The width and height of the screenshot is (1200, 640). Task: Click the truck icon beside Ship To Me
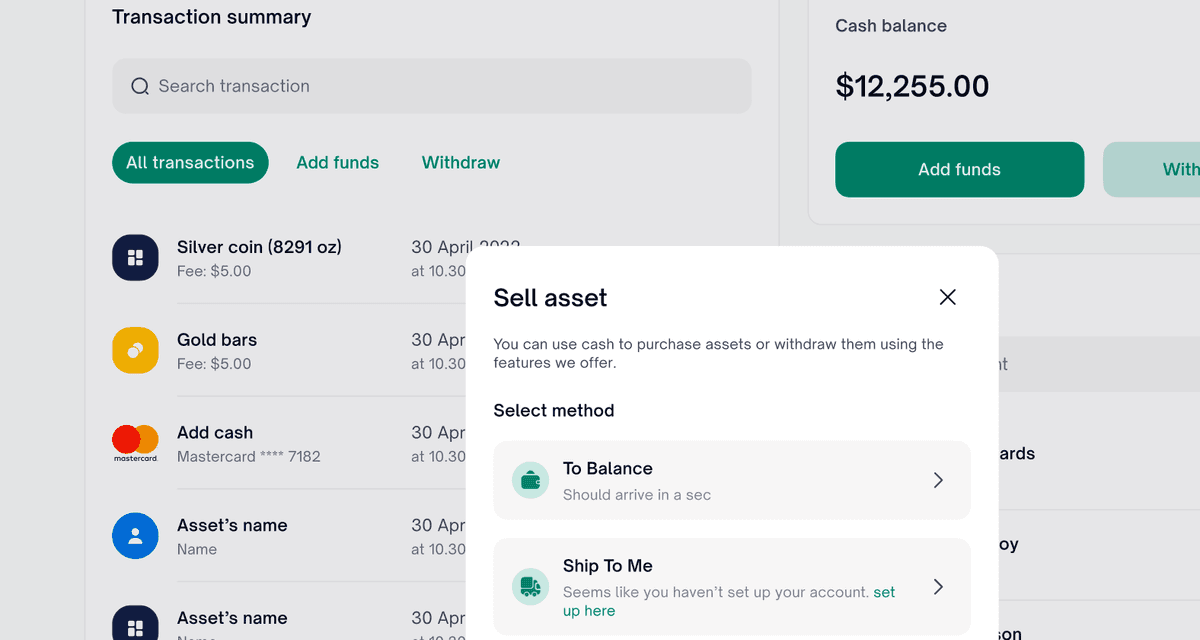(x=530, y=586)
